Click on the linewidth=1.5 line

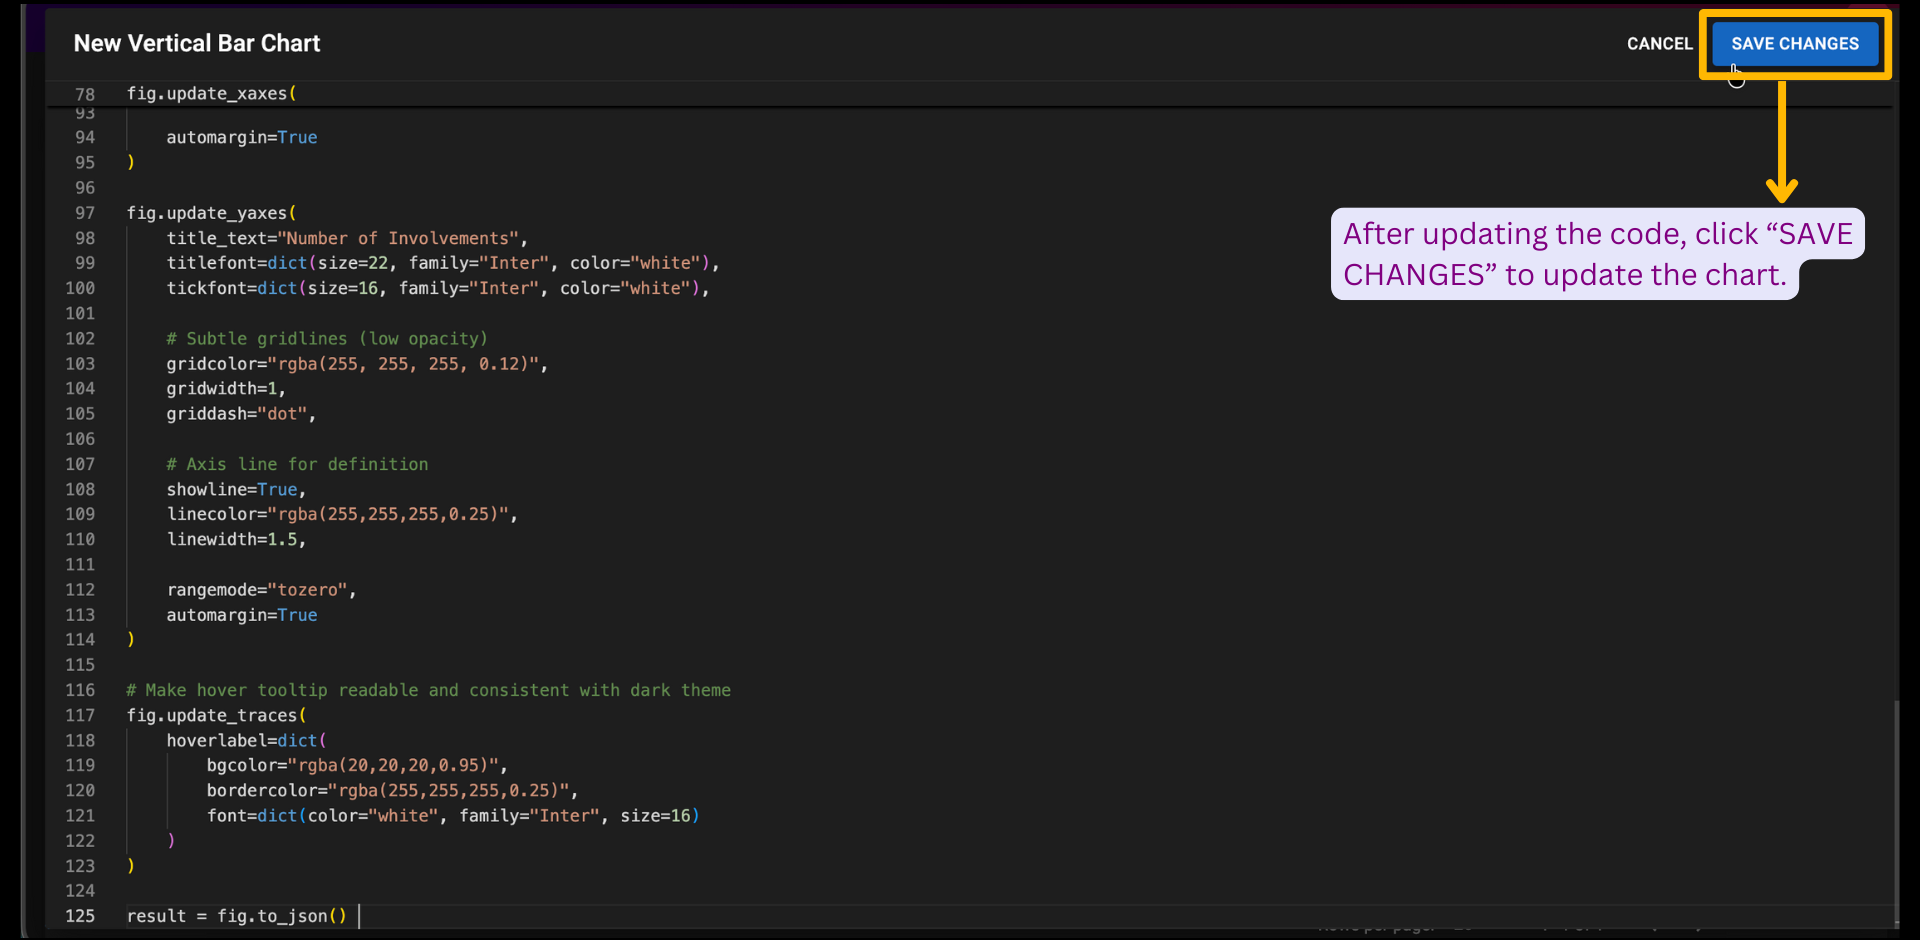pos(235,539)
